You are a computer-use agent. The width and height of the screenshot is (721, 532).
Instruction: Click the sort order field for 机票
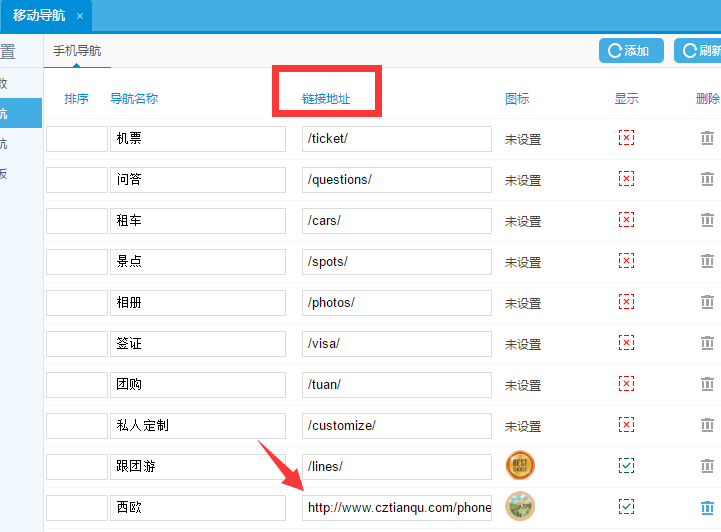[76, 139]
